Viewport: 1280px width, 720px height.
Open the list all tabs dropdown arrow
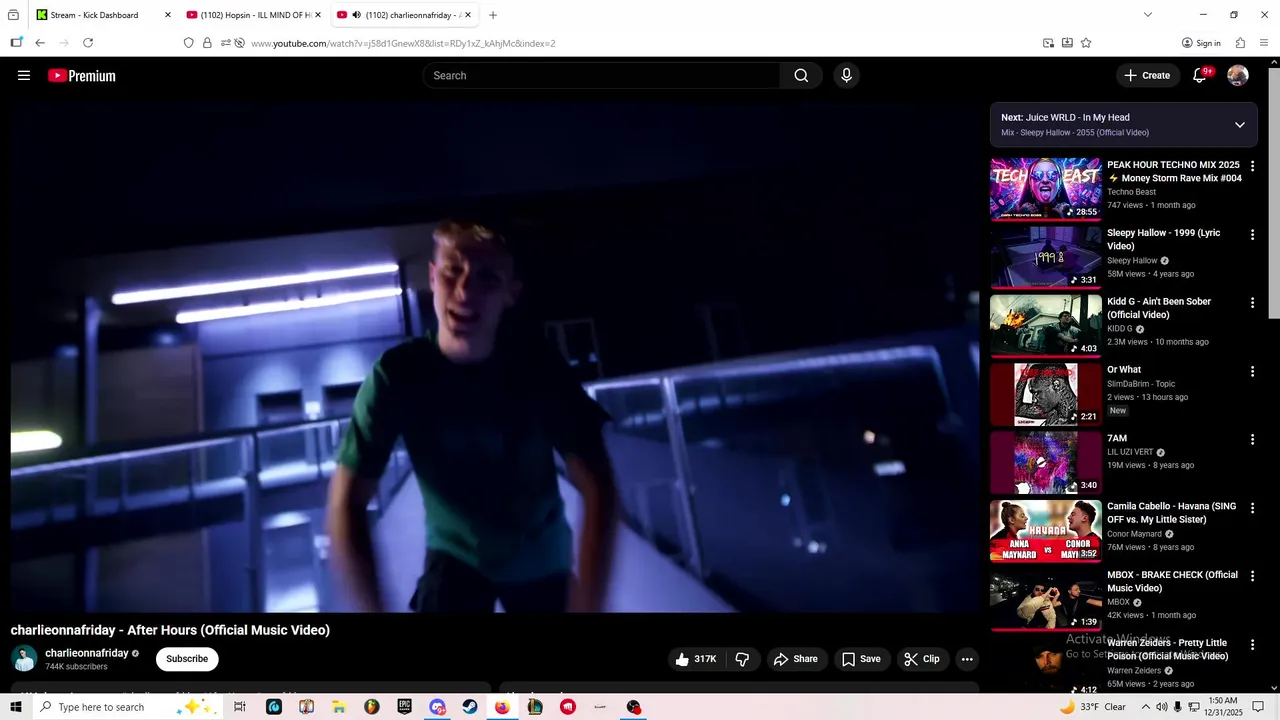point(1147,15)
